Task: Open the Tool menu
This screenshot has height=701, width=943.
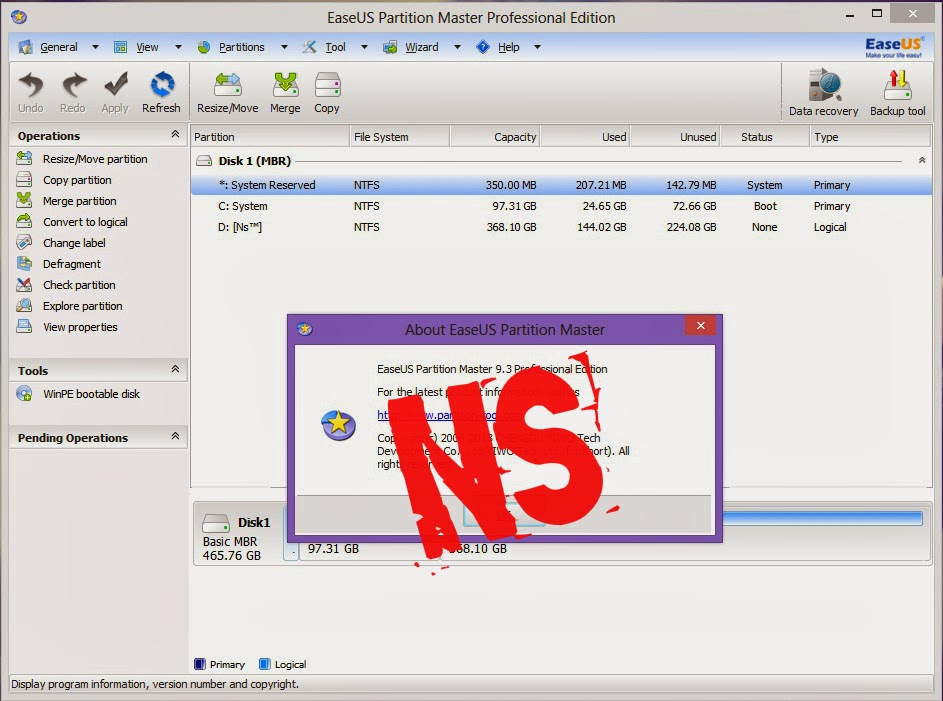Action: point(335,47)
